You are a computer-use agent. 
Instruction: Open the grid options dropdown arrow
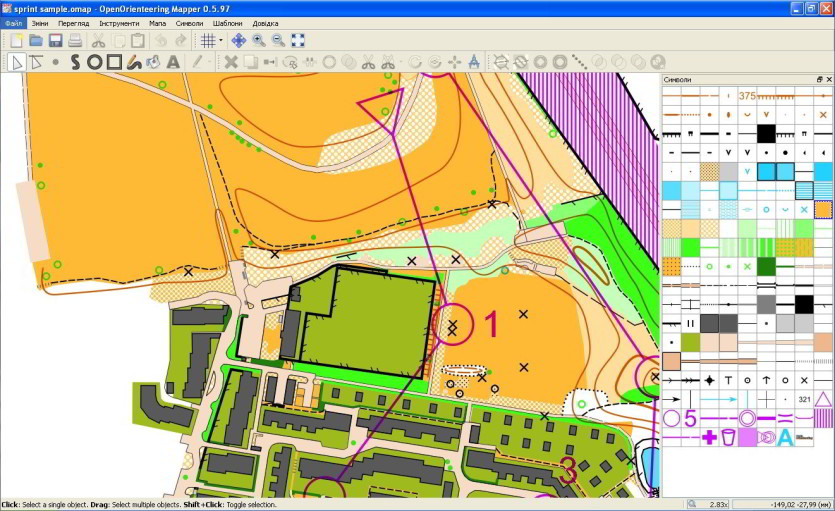coord(220,40)
